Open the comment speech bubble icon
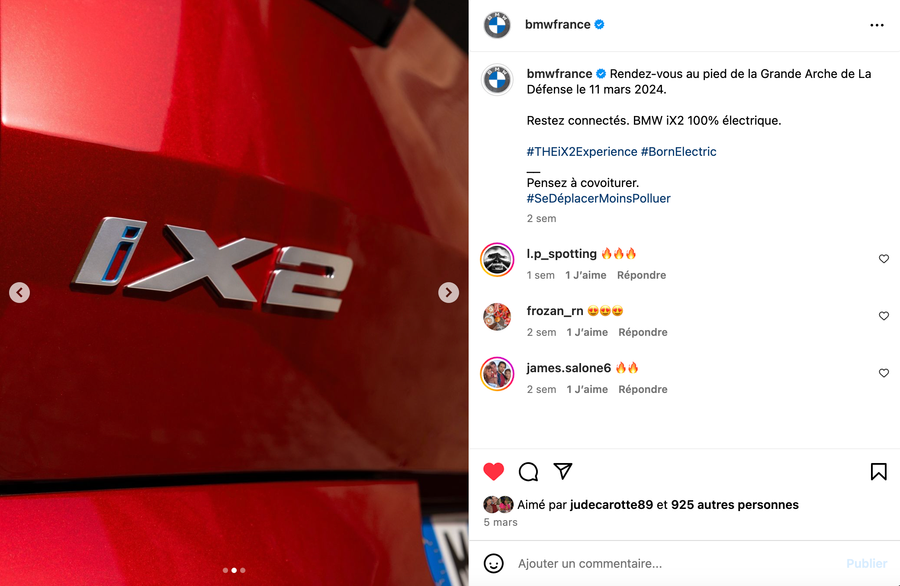The height and width of the screenshot is (586, 900). coord(528,471)
